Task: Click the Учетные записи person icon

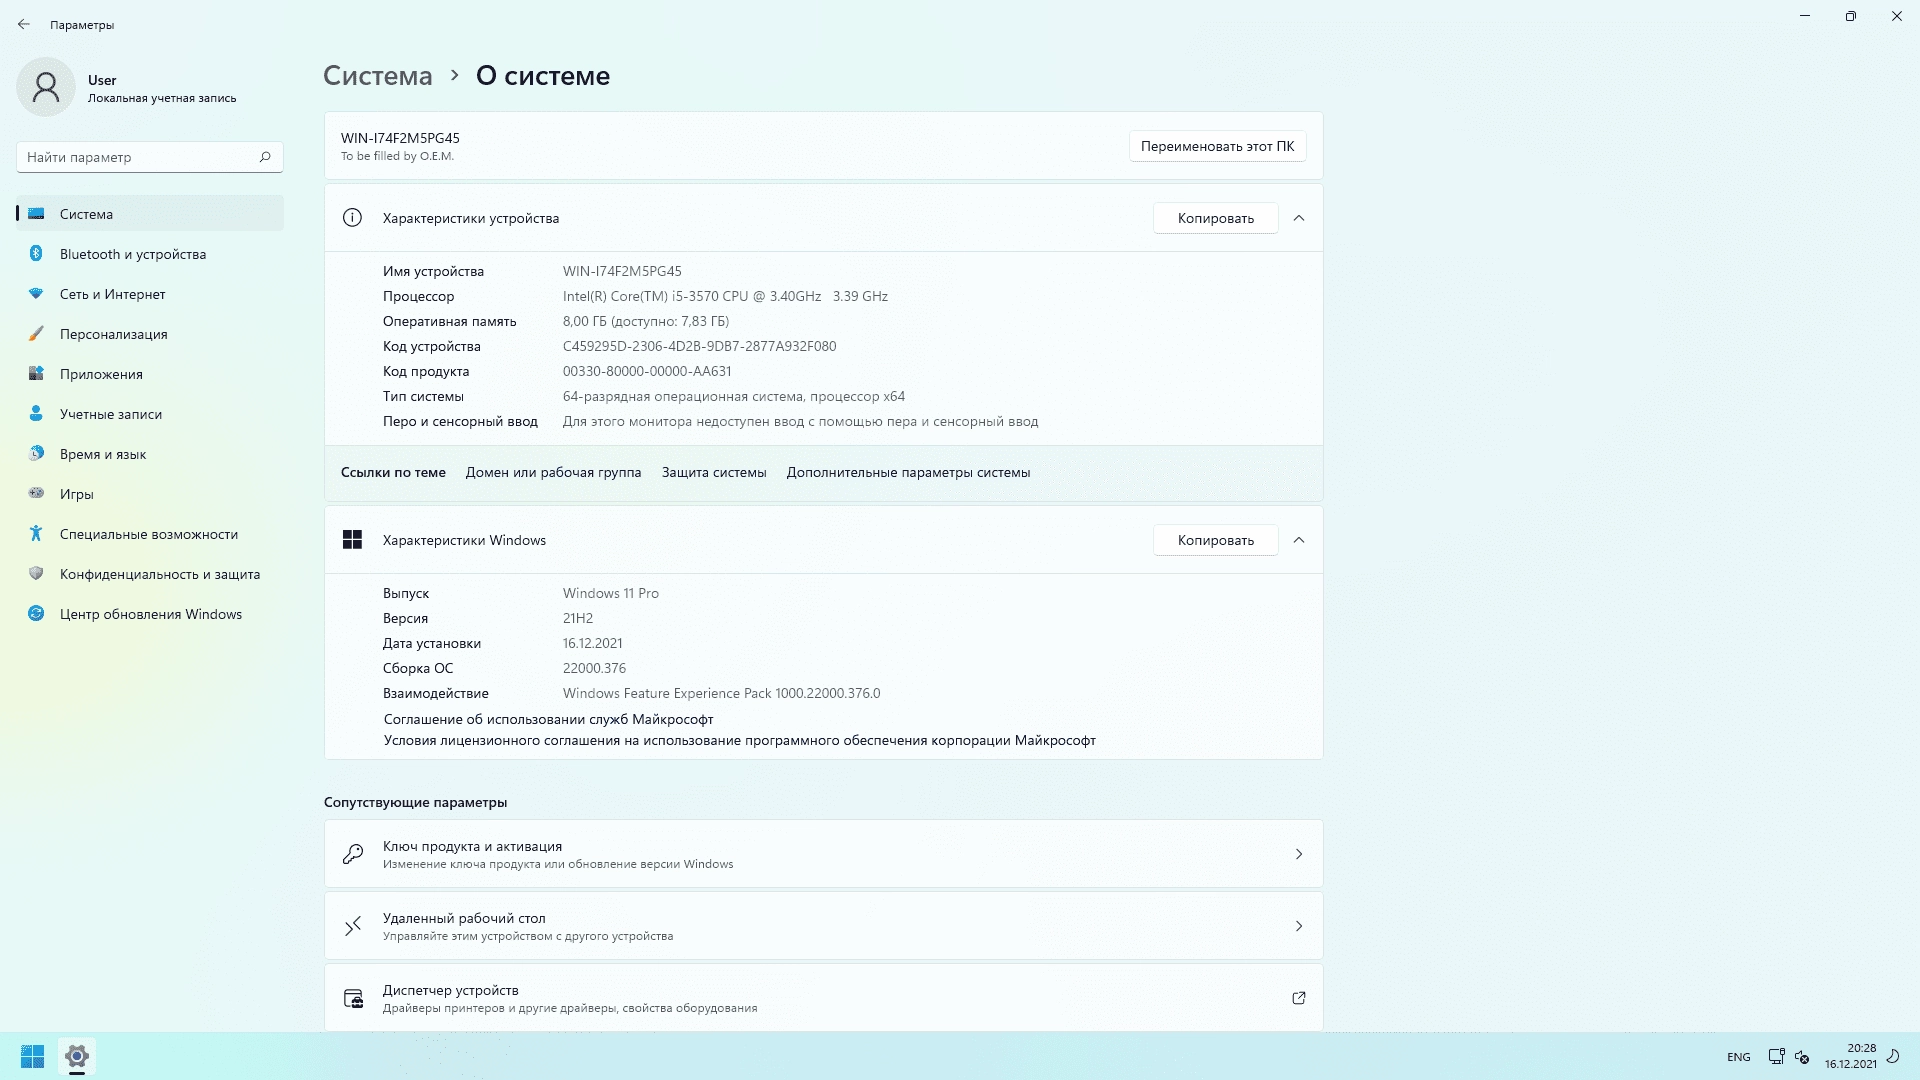Action: pyautogui.click(x=36, y=413)
